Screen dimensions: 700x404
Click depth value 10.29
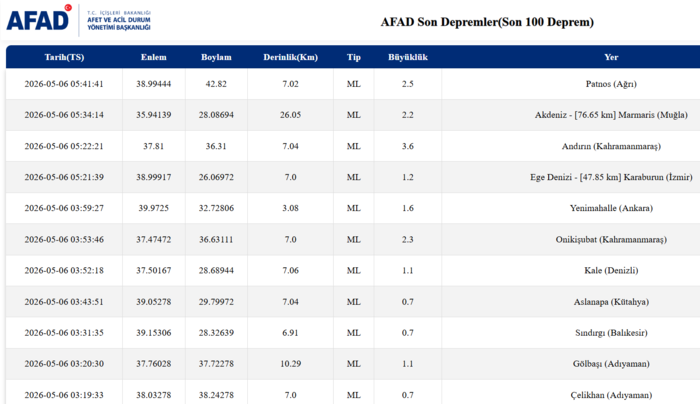point(290,364)
